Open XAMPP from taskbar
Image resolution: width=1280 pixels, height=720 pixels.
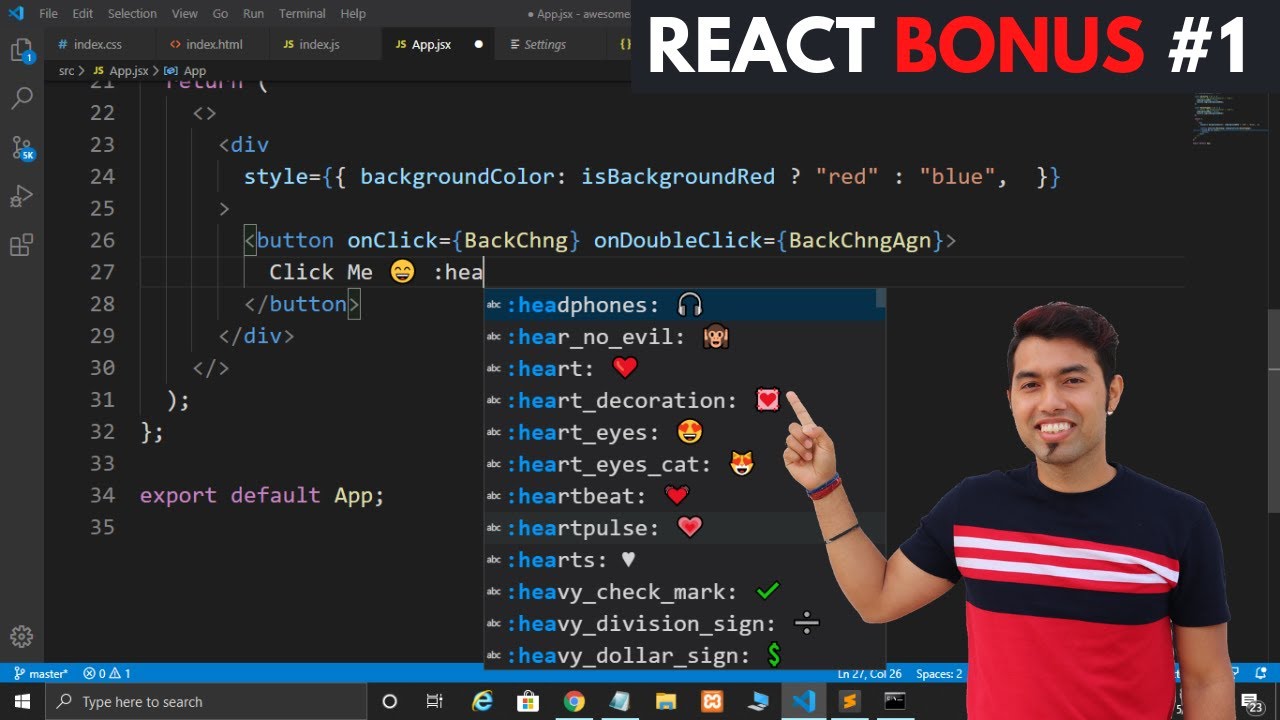click(712, 701)
